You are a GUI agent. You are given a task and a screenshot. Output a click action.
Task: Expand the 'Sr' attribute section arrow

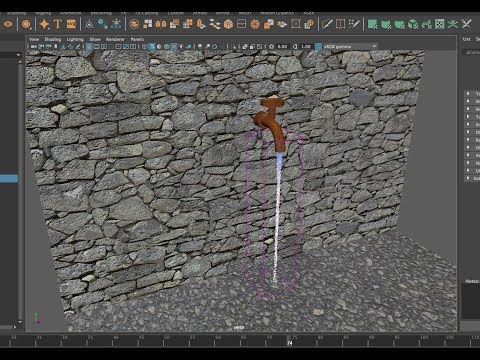click(468, 124)
